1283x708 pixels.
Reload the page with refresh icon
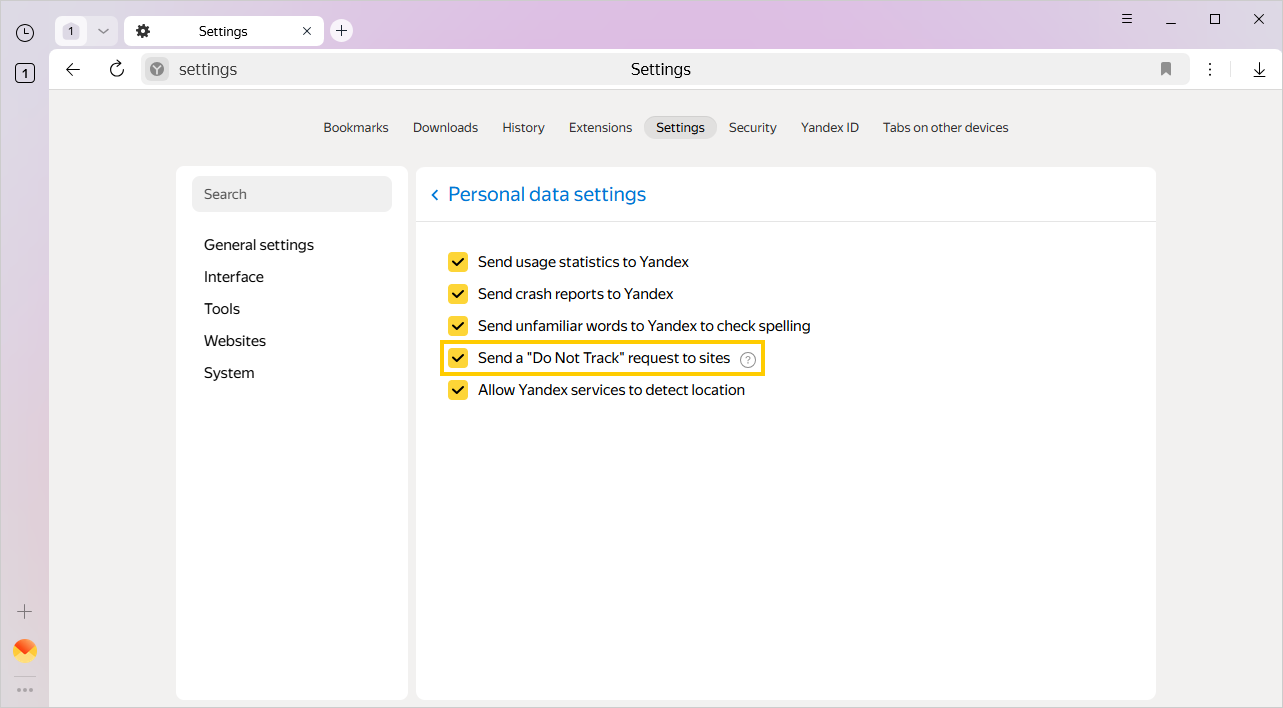tap(117, 69)
